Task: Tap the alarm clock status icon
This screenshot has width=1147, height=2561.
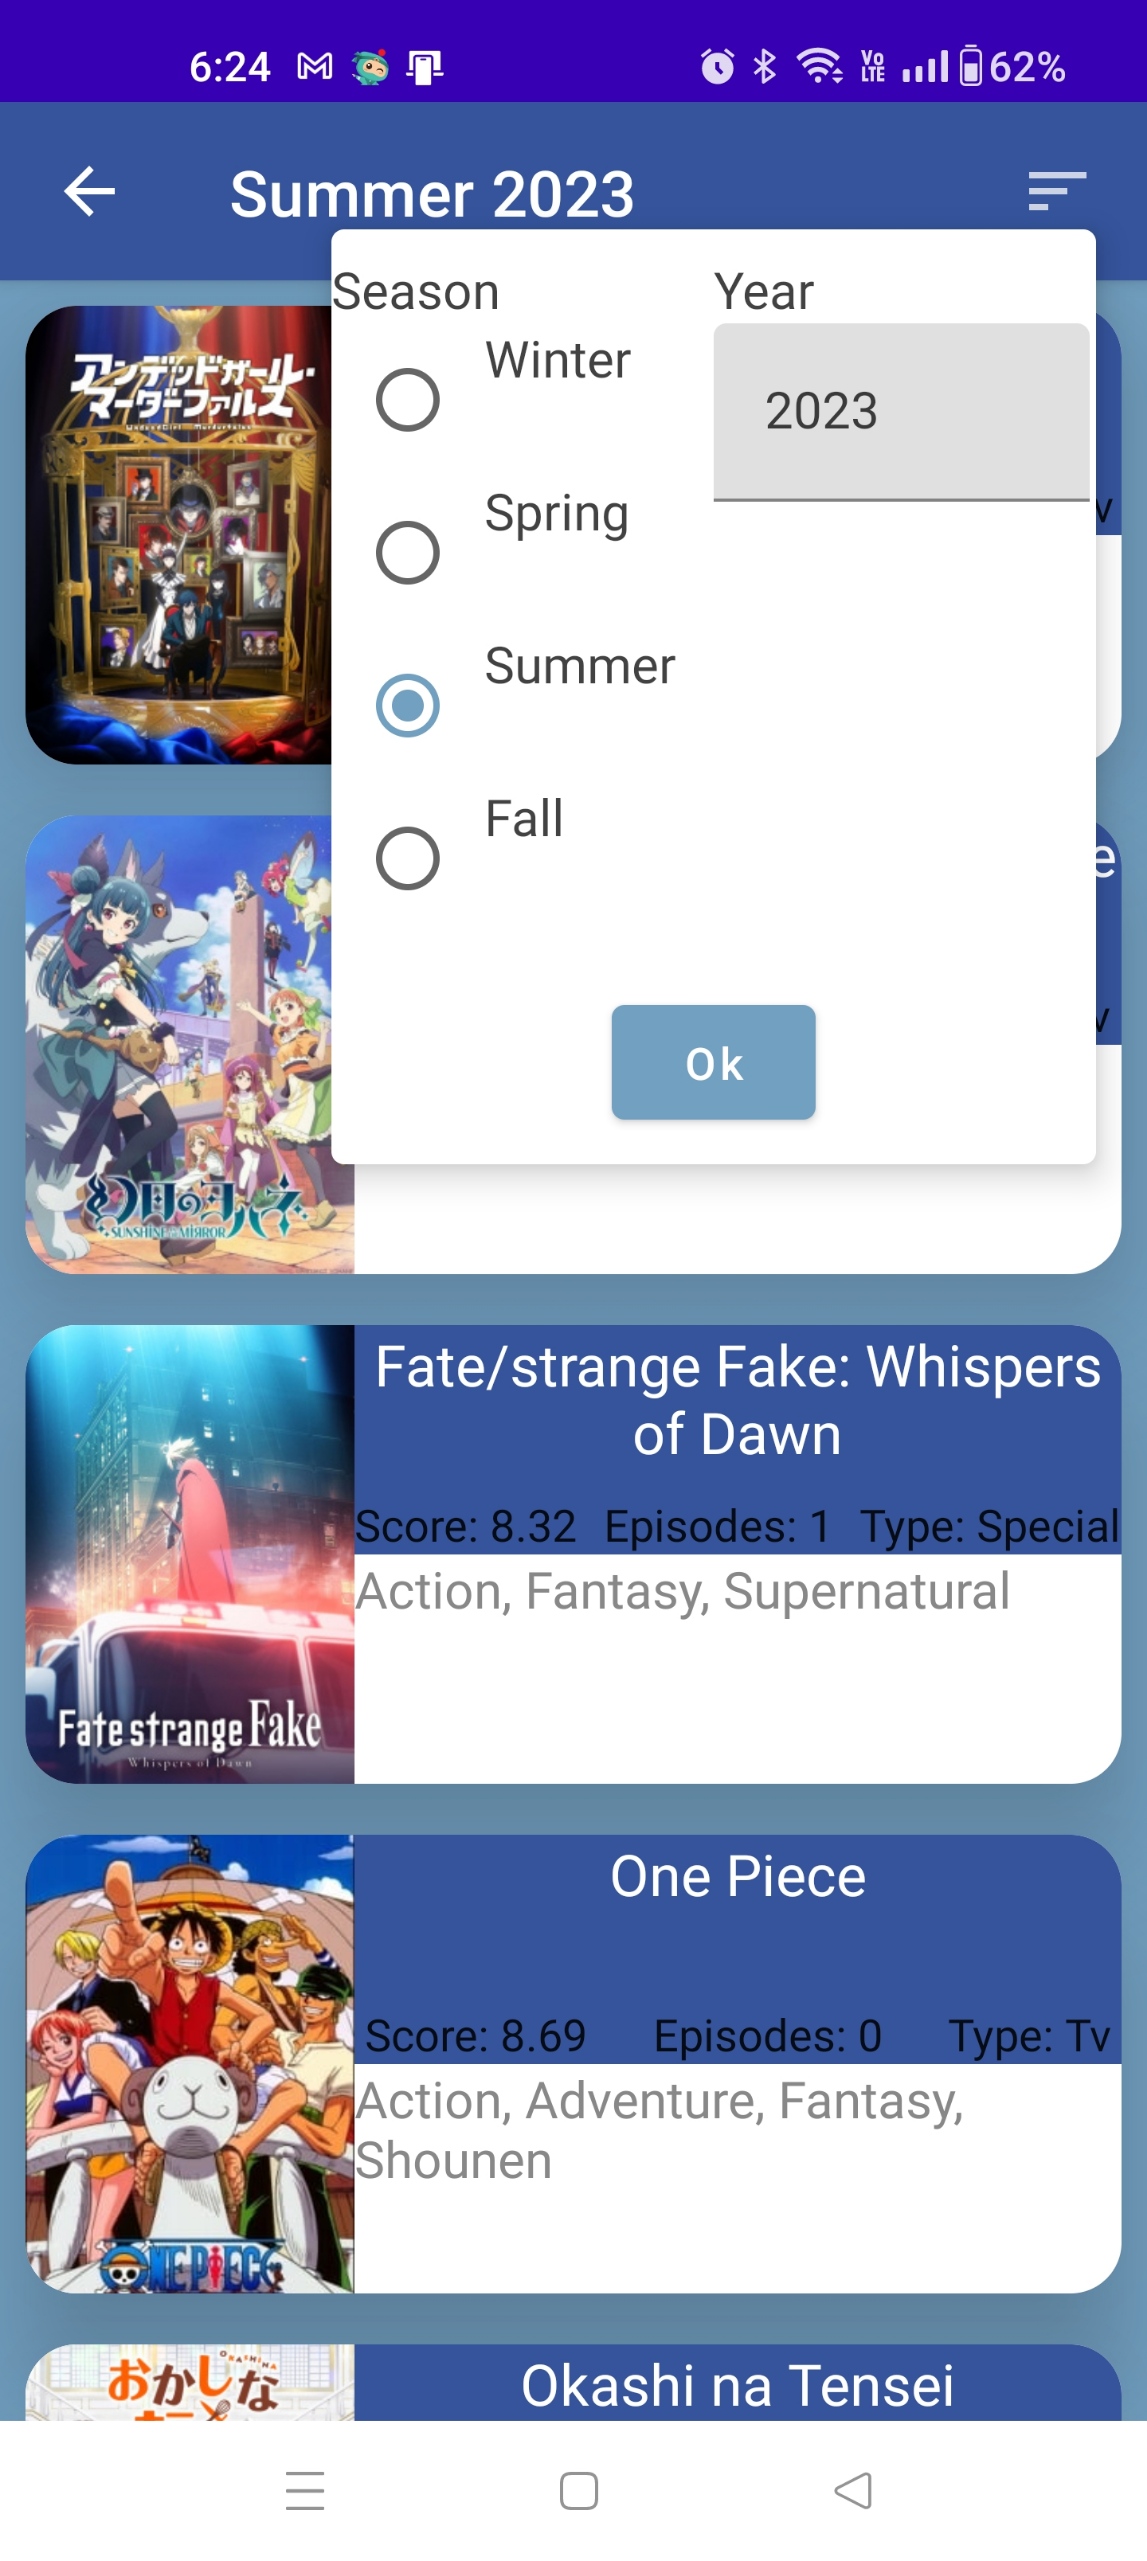Action: (x=716, y=67)
